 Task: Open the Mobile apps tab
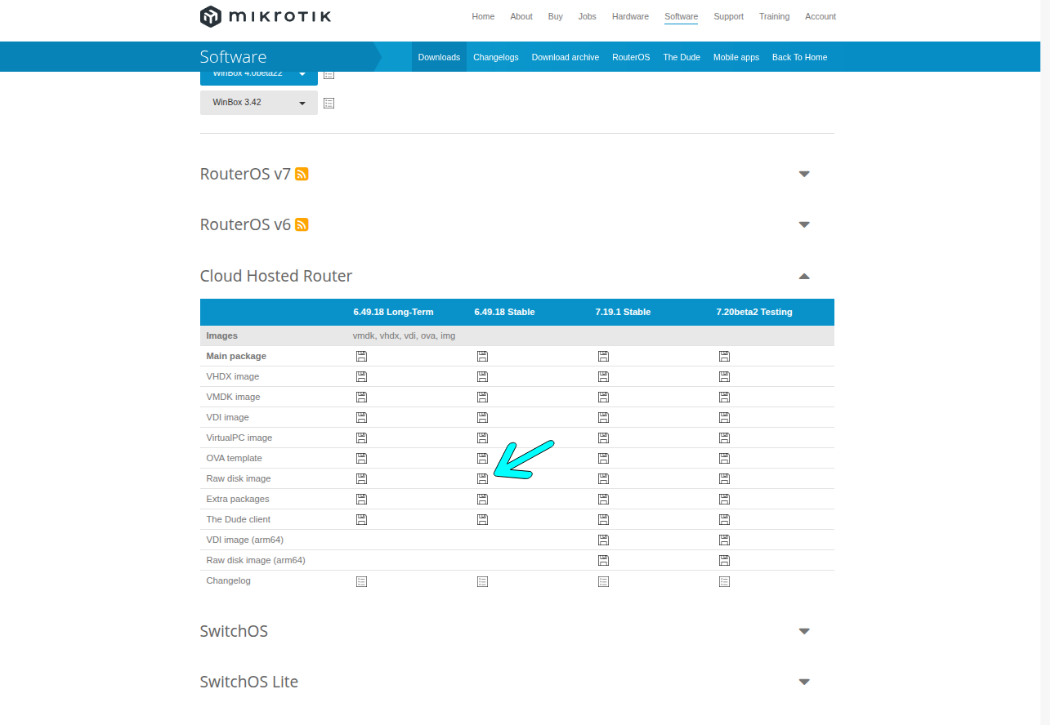736,57
